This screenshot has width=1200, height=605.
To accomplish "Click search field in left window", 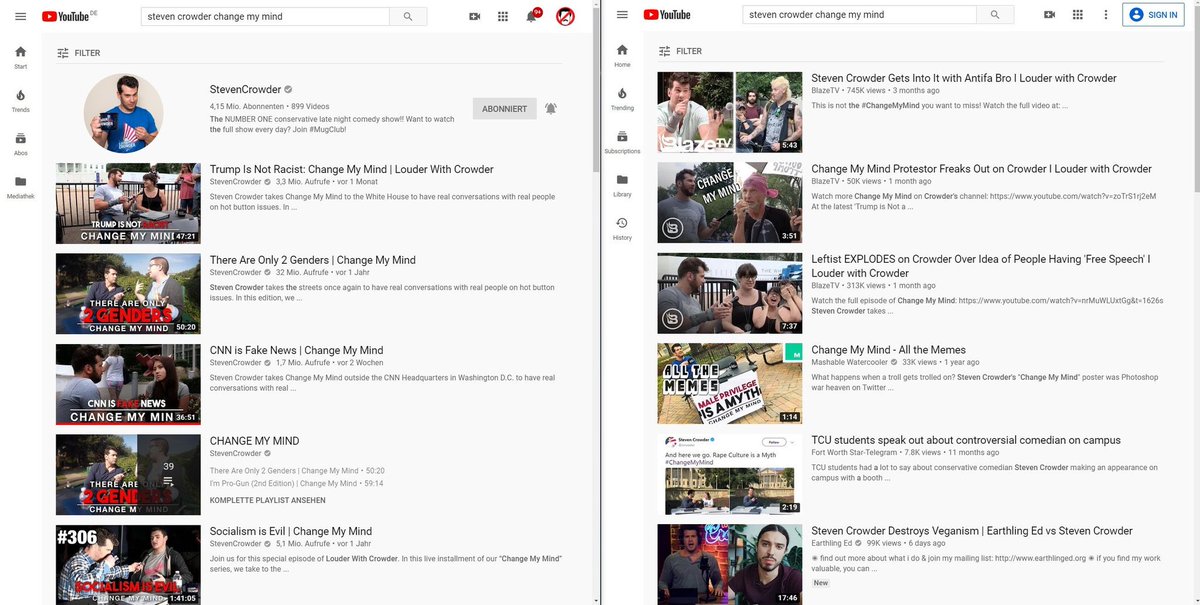I will [x=264, y=16].
